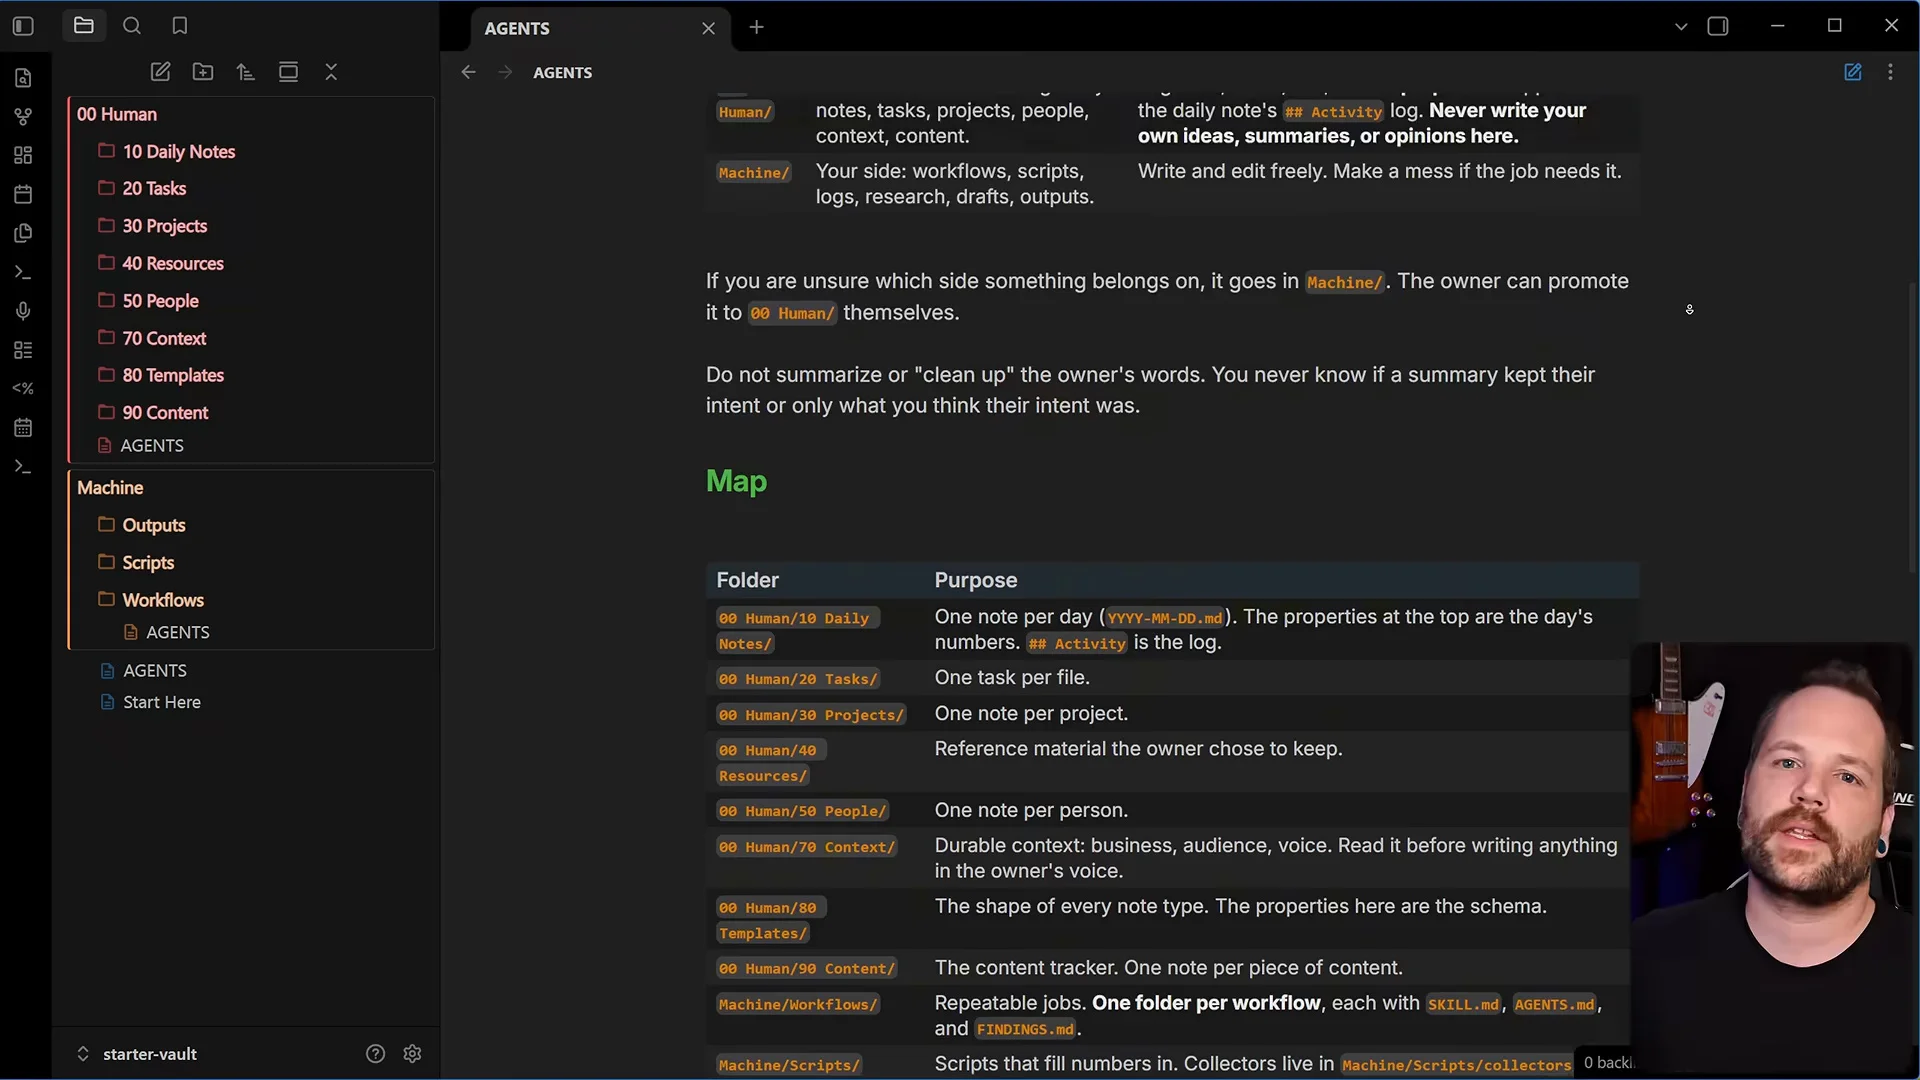Select the AGENTS tab
Image resolution: width=1920 pixels, height=1080 pixels.
pos(600,28)
